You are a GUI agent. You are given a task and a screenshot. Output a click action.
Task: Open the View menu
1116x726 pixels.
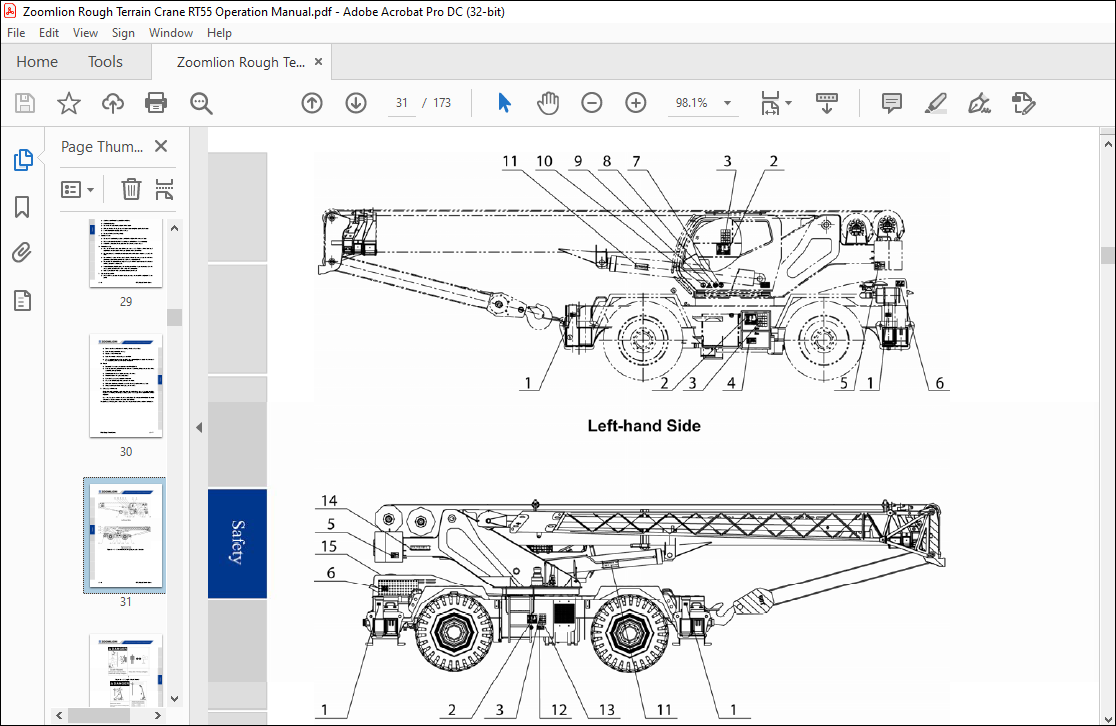85,33
